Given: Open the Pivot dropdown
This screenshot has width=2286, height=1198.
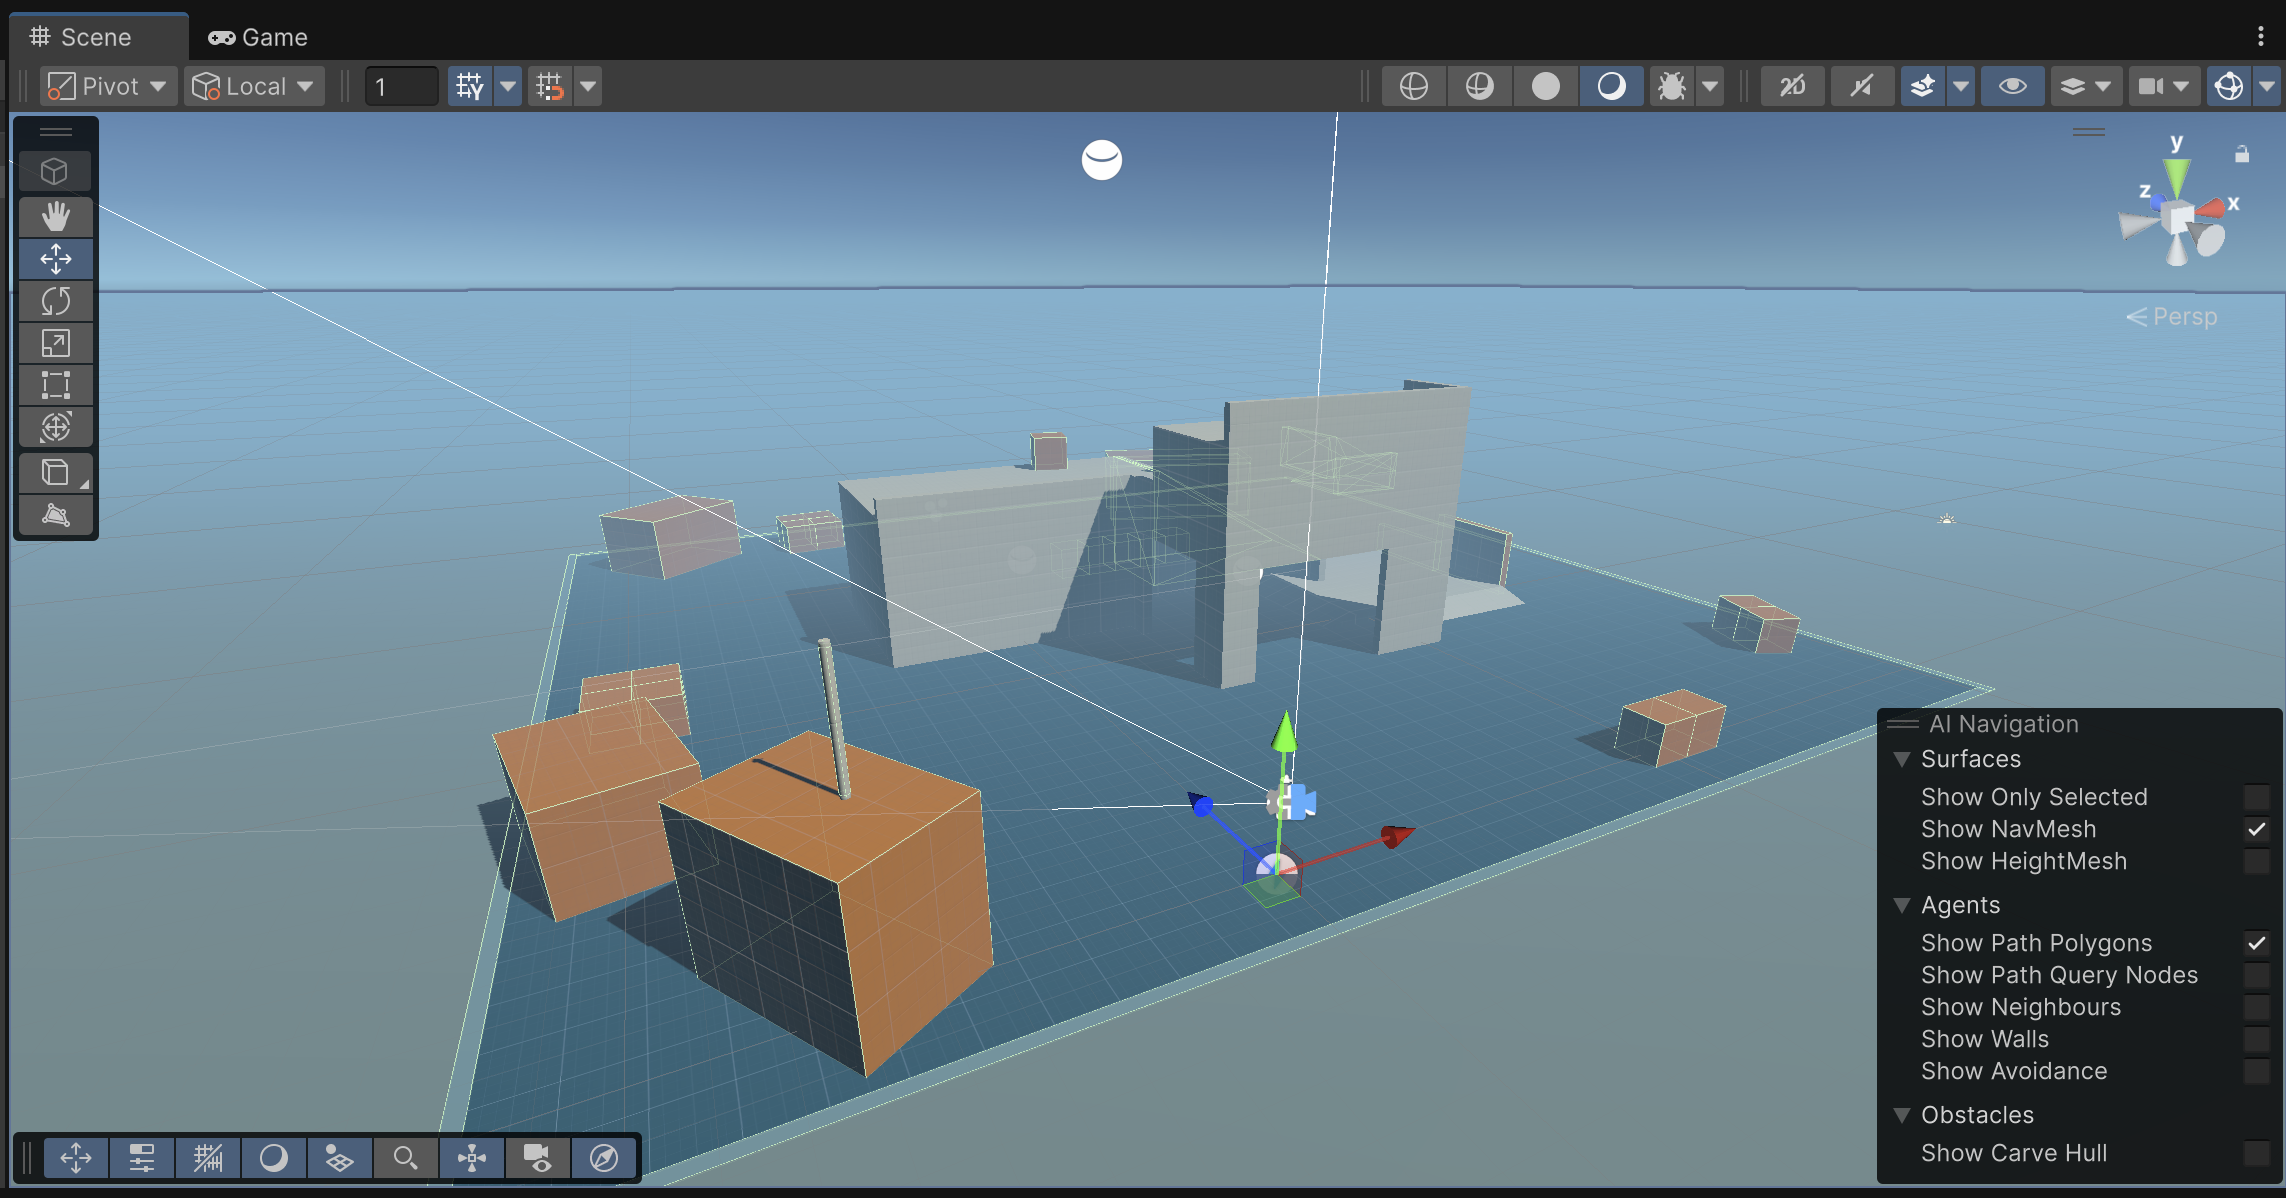Looking at the screenshot, I should [x=108, y=86].
